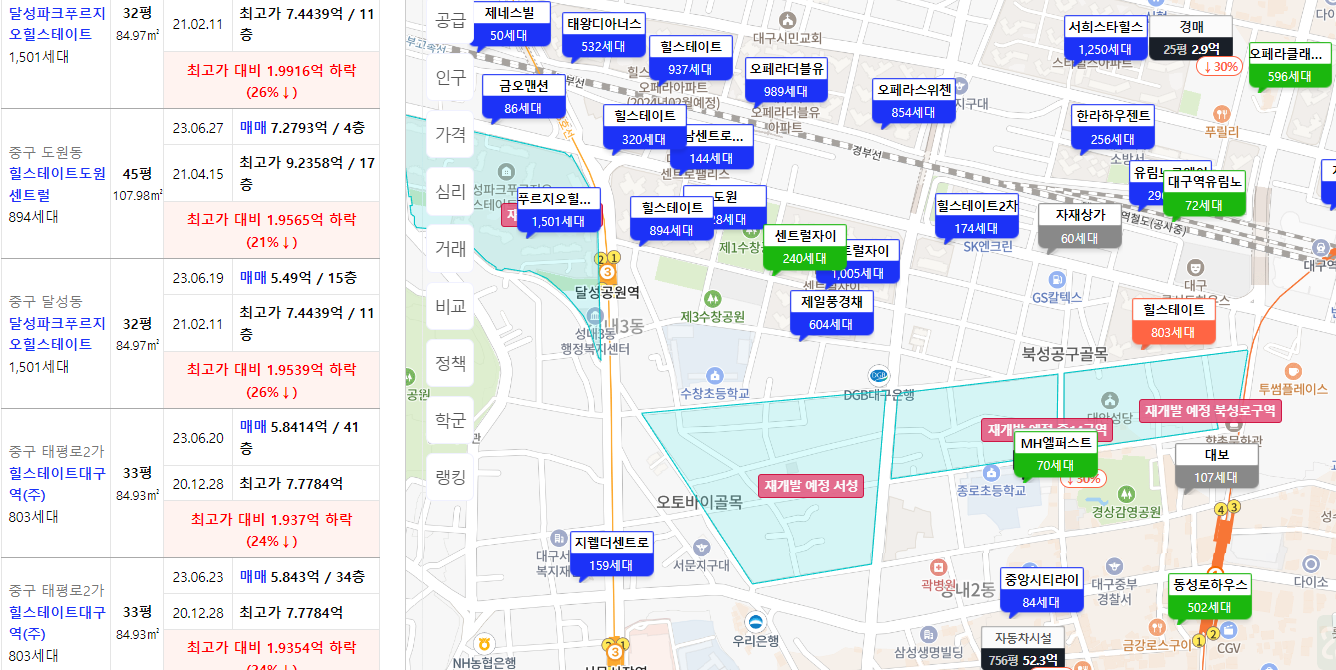Click the 경상감영공원 park icon
1336x670 pixels.
[x=1126, y=493]
